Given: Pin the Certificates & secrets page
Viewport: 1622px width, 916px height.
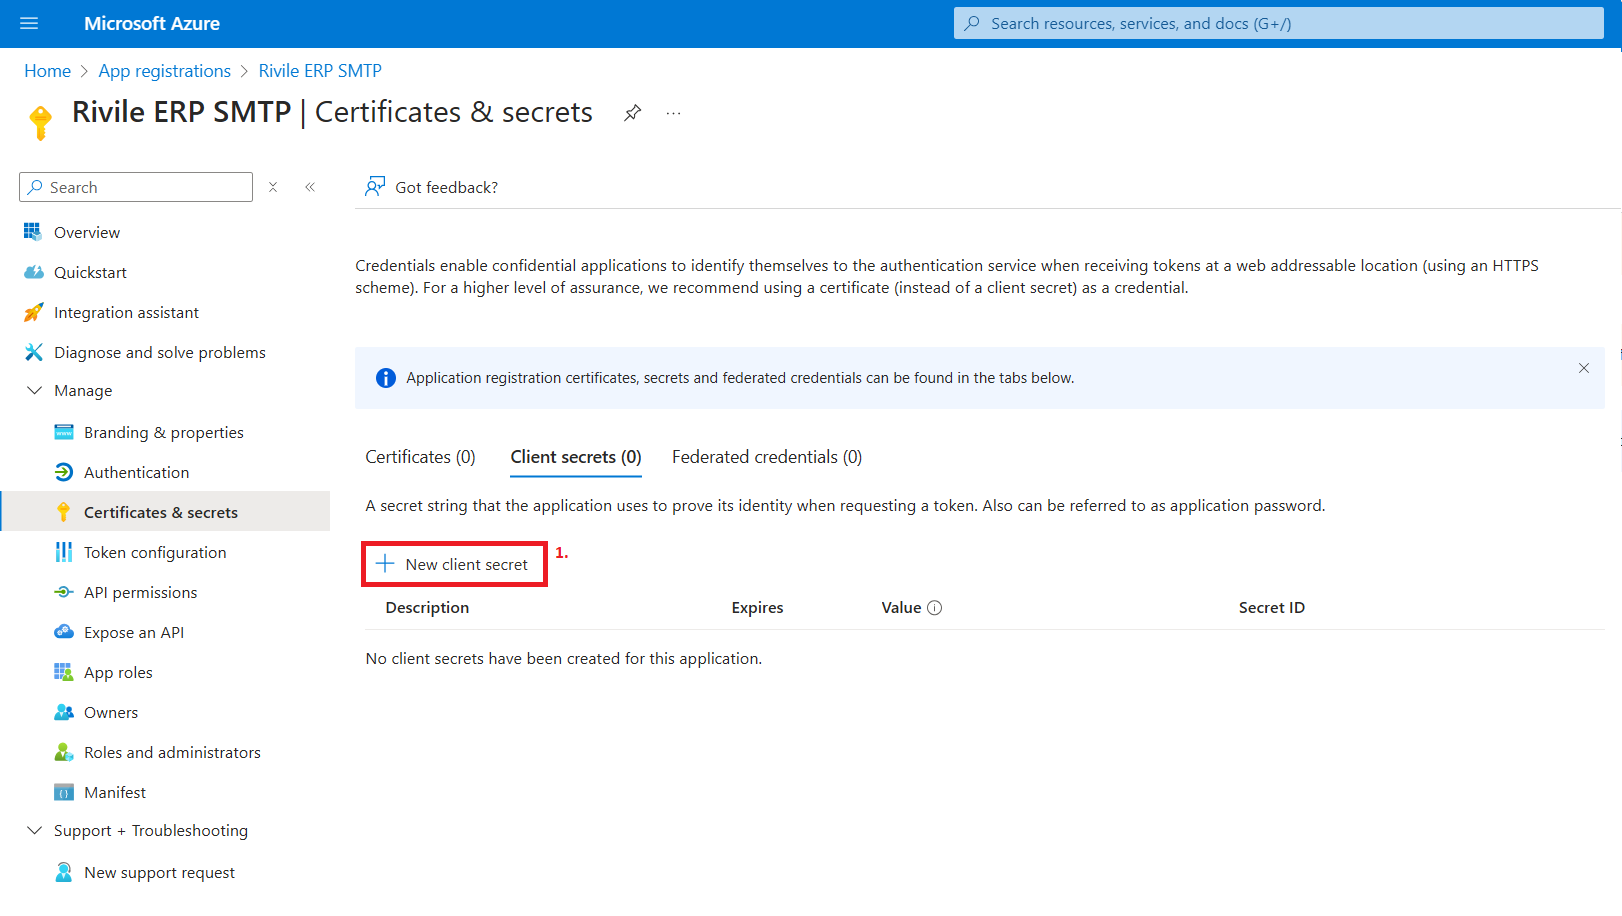Looking at the screenshot, I should [x=632, y=113].
